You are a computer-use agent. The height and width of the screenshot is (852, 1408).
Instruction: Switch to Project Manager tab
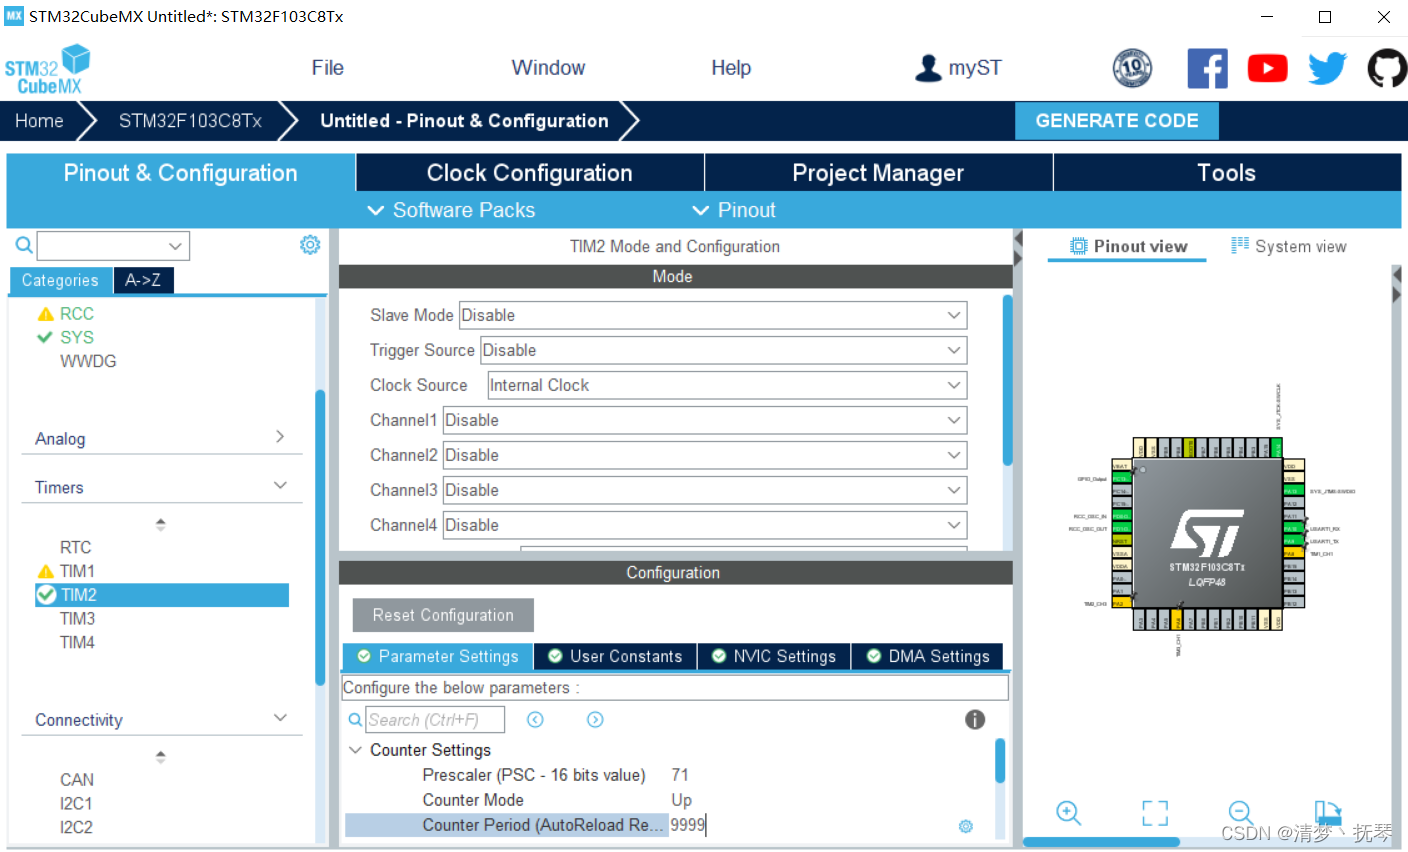click(x=878, y=172)
